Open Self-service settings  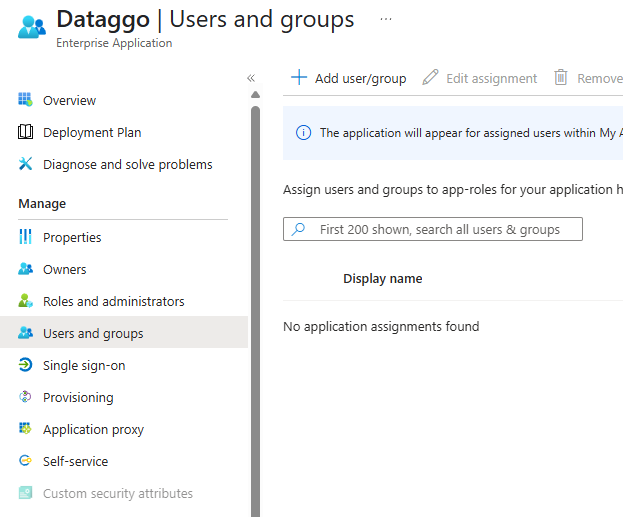(75, 461)
